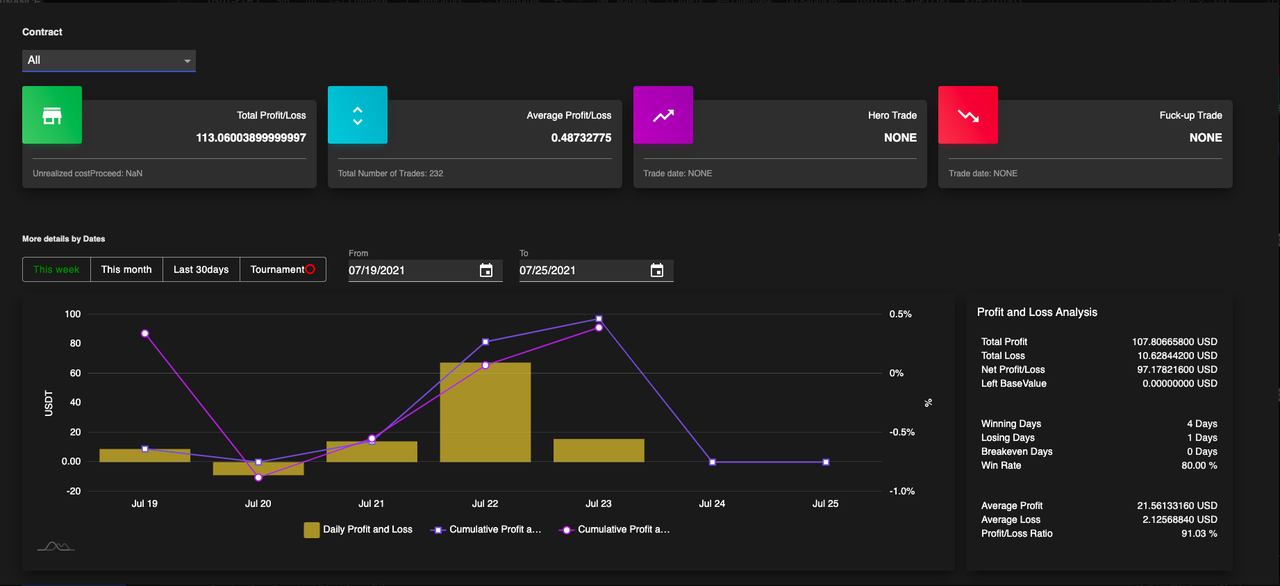Click the Total Number of Trades: 232 text
1280x586 pixels.
(391, 174)
